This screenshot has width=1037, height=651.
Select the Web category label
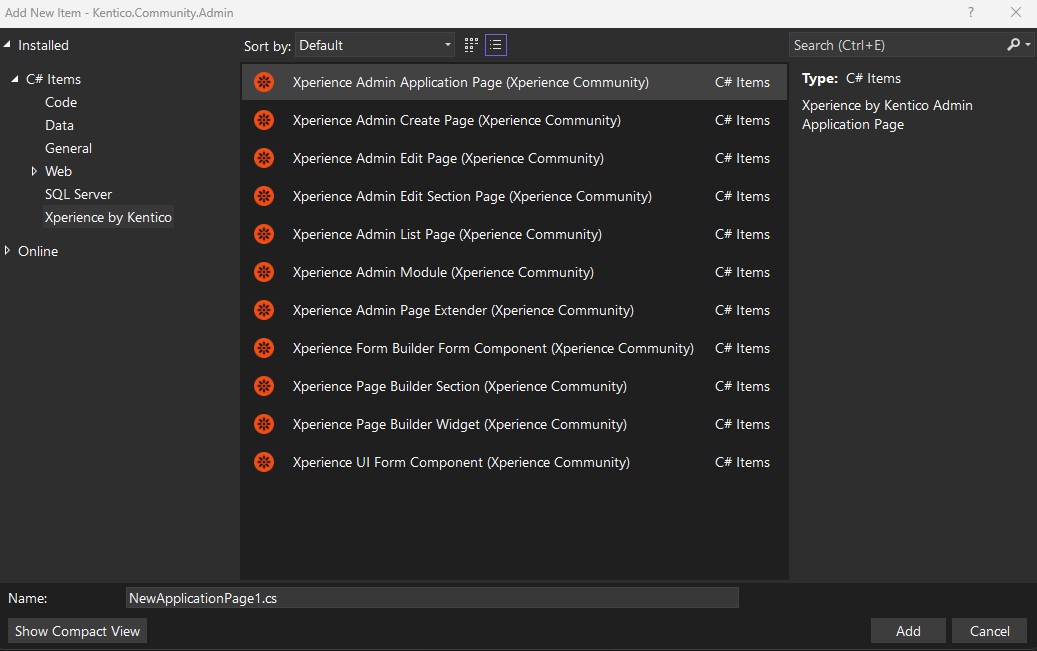pyautogui.click(x=58, y=171)
